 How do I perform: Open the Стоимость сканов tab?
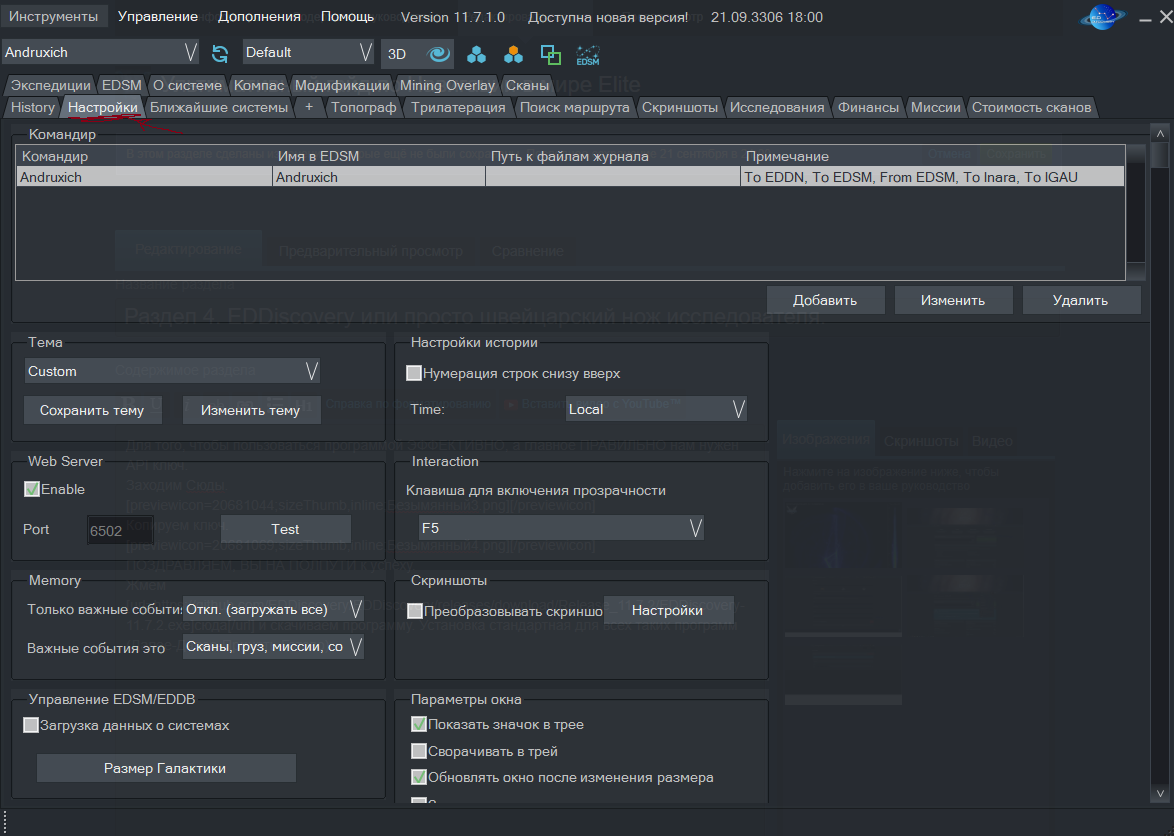tap(1031, 107)
